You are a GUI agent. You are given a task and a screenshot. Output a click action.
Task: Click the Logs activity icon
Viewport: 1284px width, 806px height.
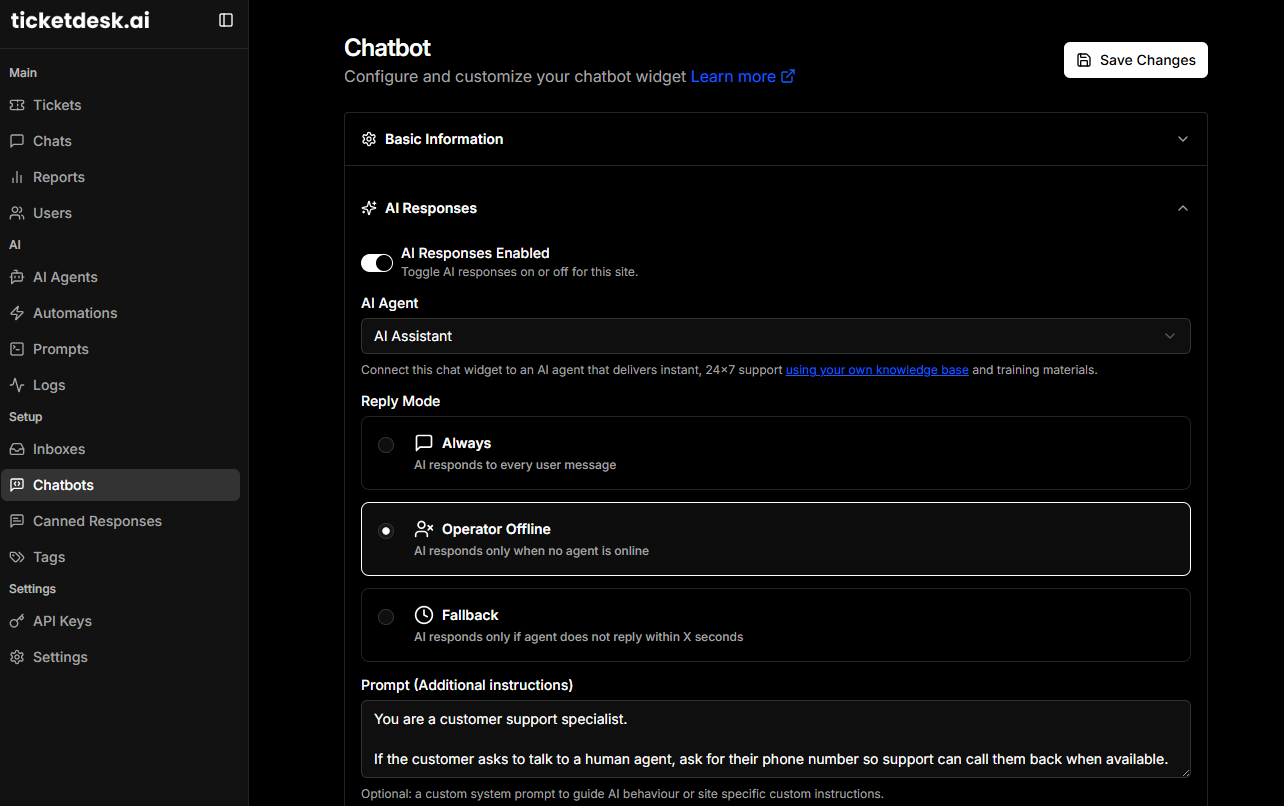pos(17,385)
